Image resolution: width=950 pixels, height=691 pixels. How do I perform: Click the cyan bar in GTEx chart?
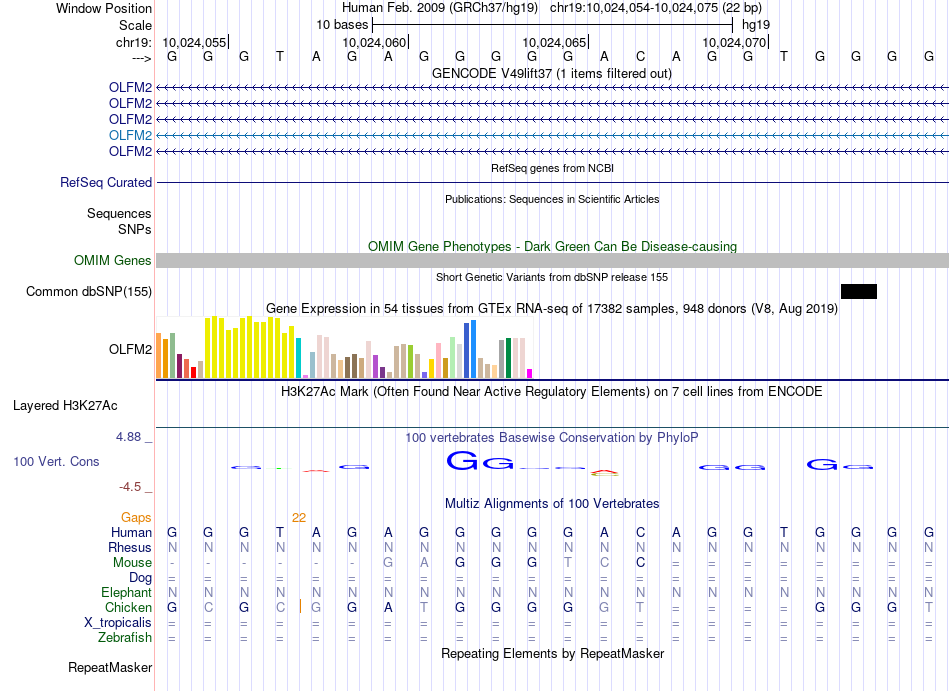tap(298, 359)
